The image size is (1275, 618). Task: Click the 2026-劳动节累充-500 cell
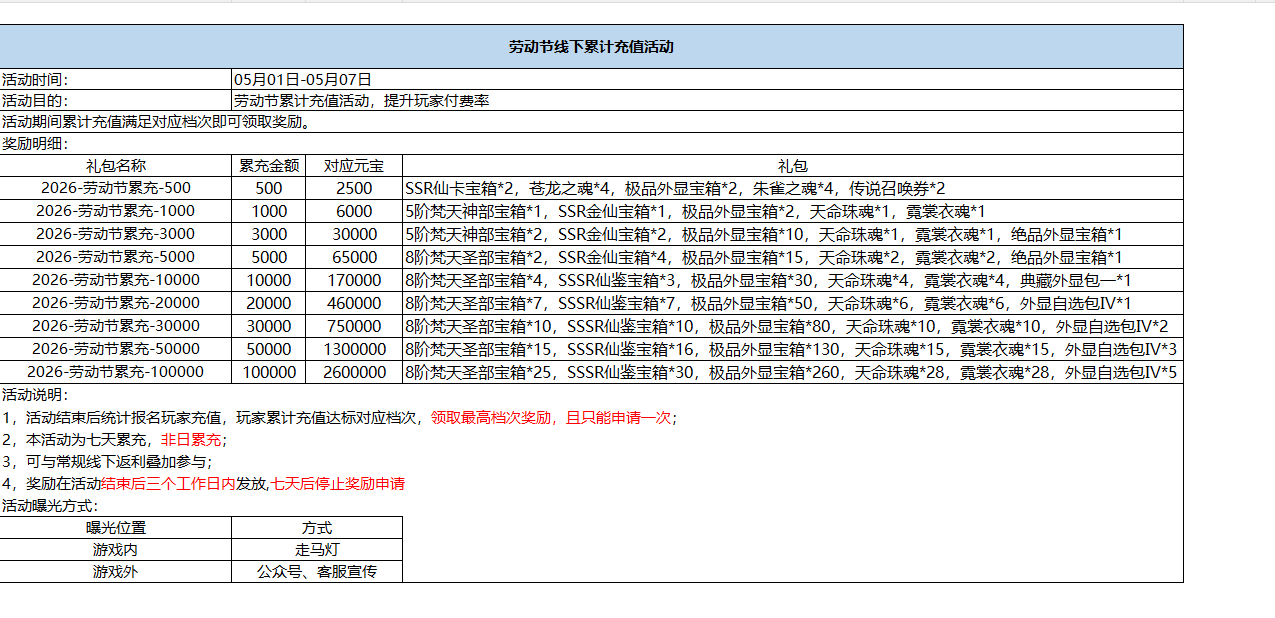pos(115,188)
